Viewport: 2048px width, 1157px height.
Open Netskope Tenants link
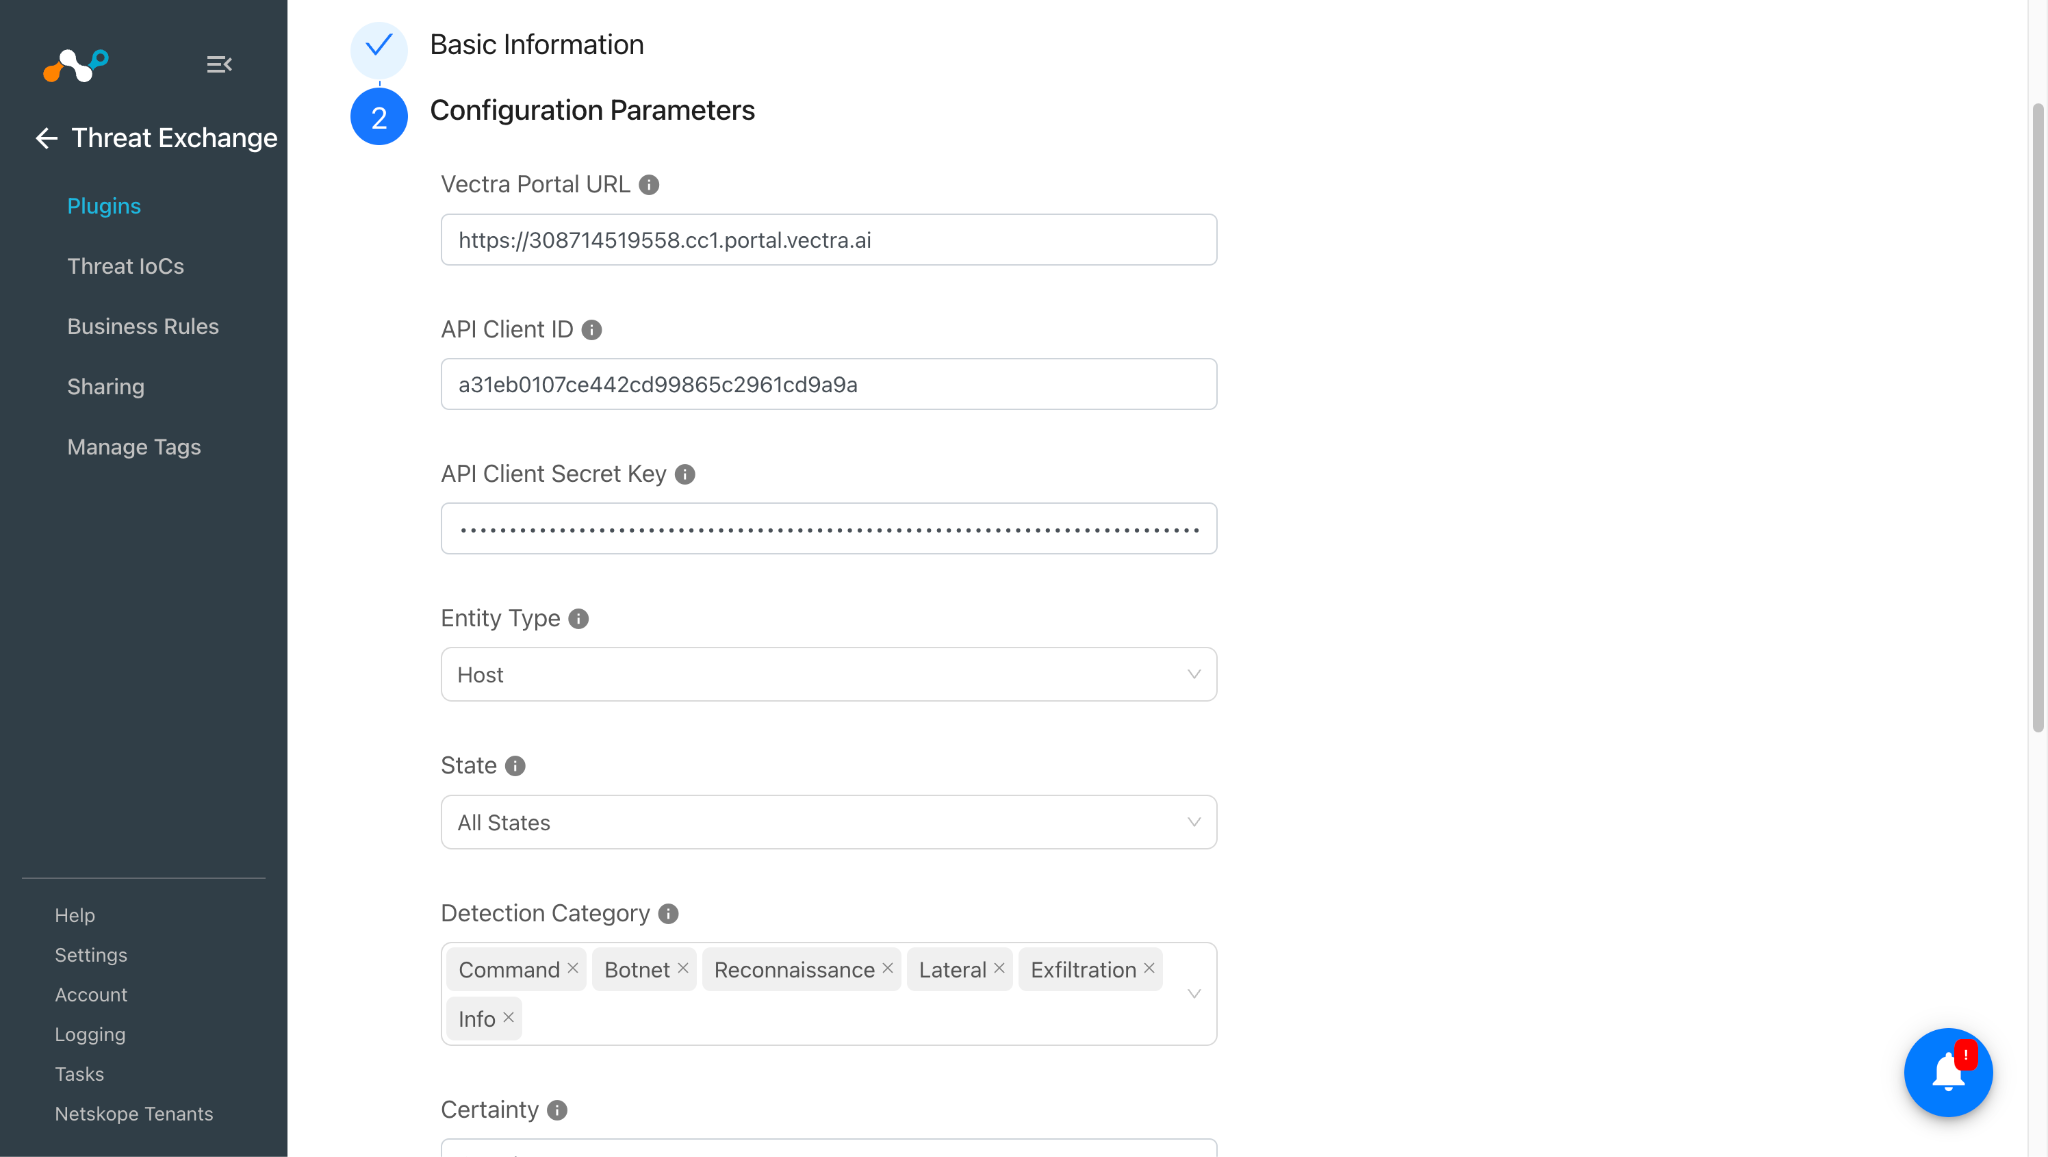(134, 1114)
